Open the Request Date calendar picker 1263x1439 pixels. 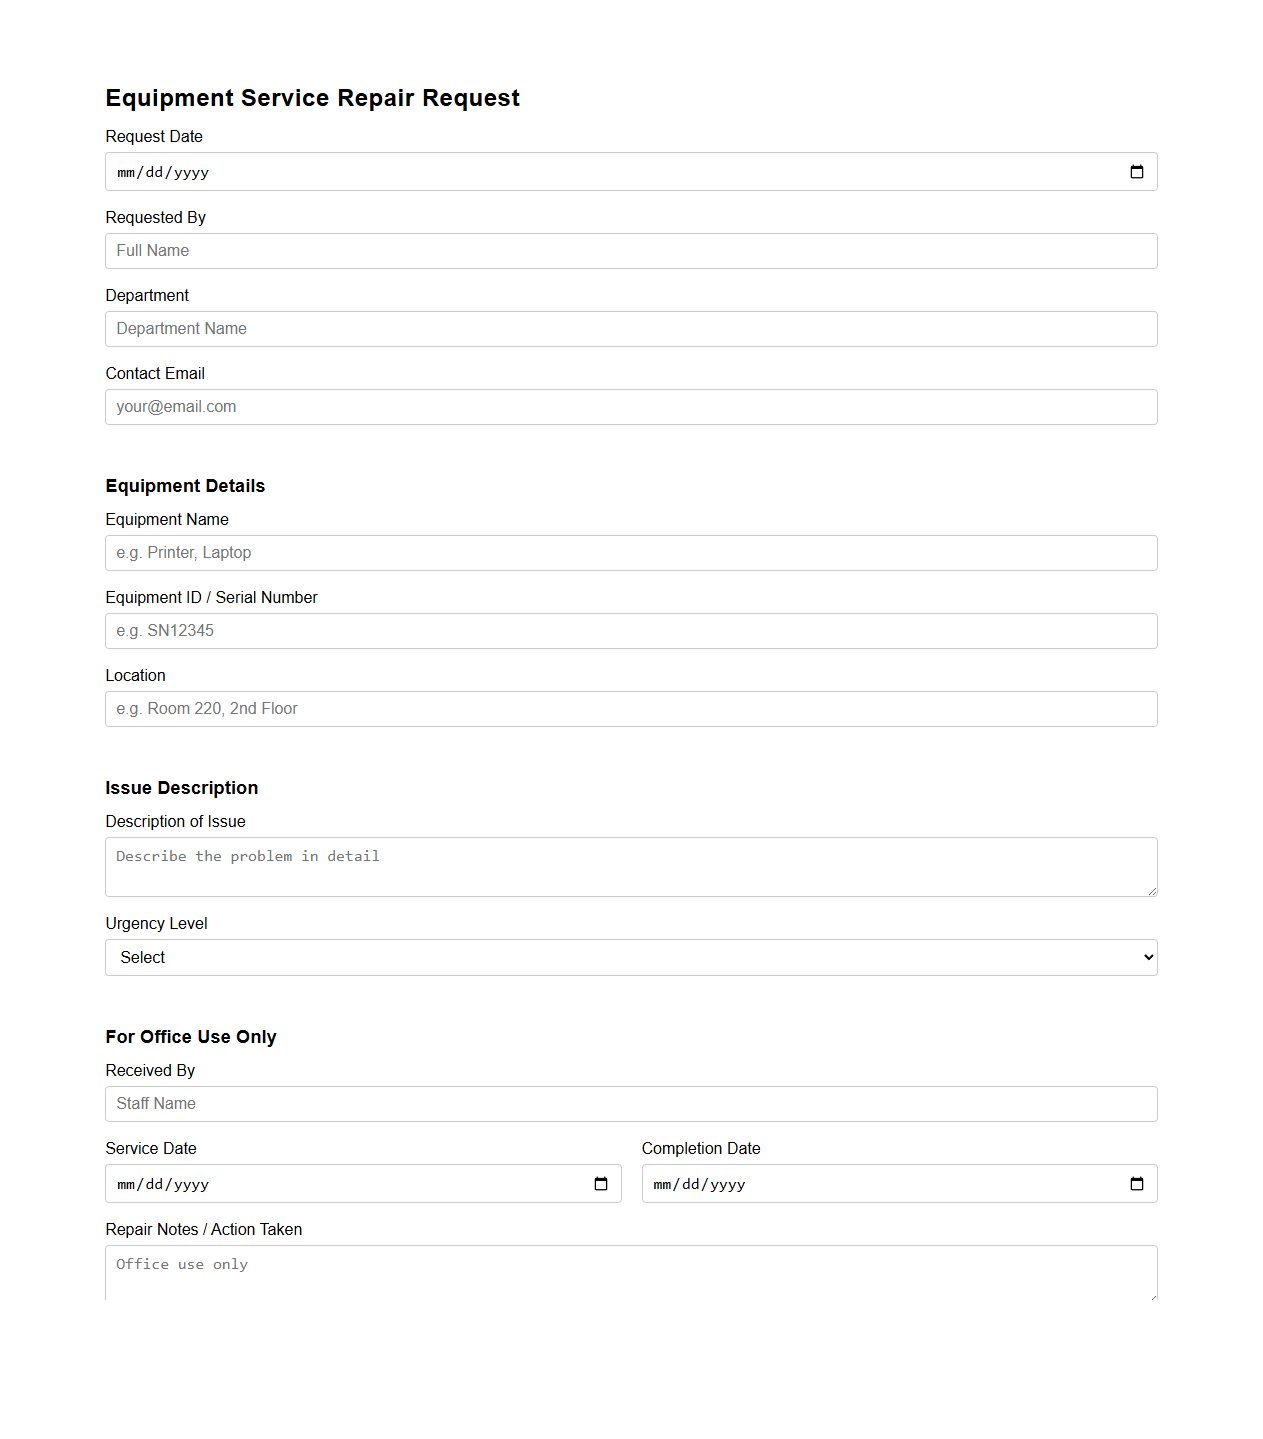1137,171
